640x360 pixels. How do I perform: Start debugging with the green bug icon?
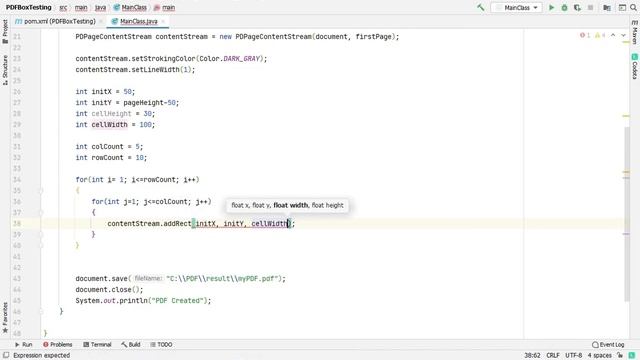coord(564,7)
